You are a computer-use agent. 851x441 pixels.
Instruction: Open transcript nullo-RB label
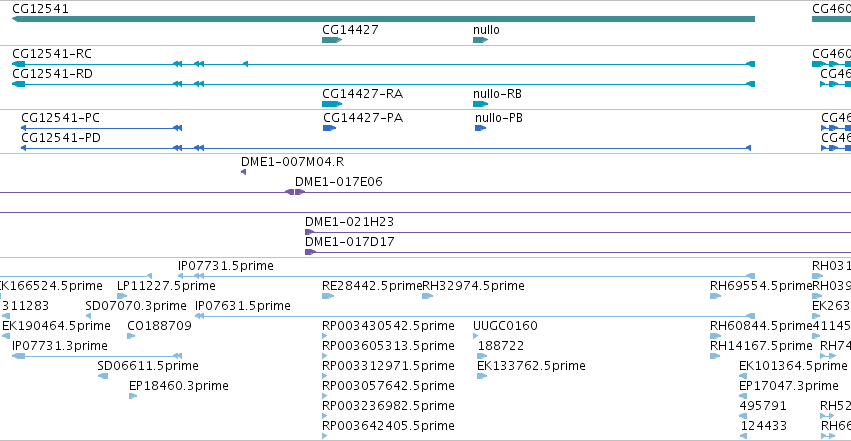pos(497,94)
